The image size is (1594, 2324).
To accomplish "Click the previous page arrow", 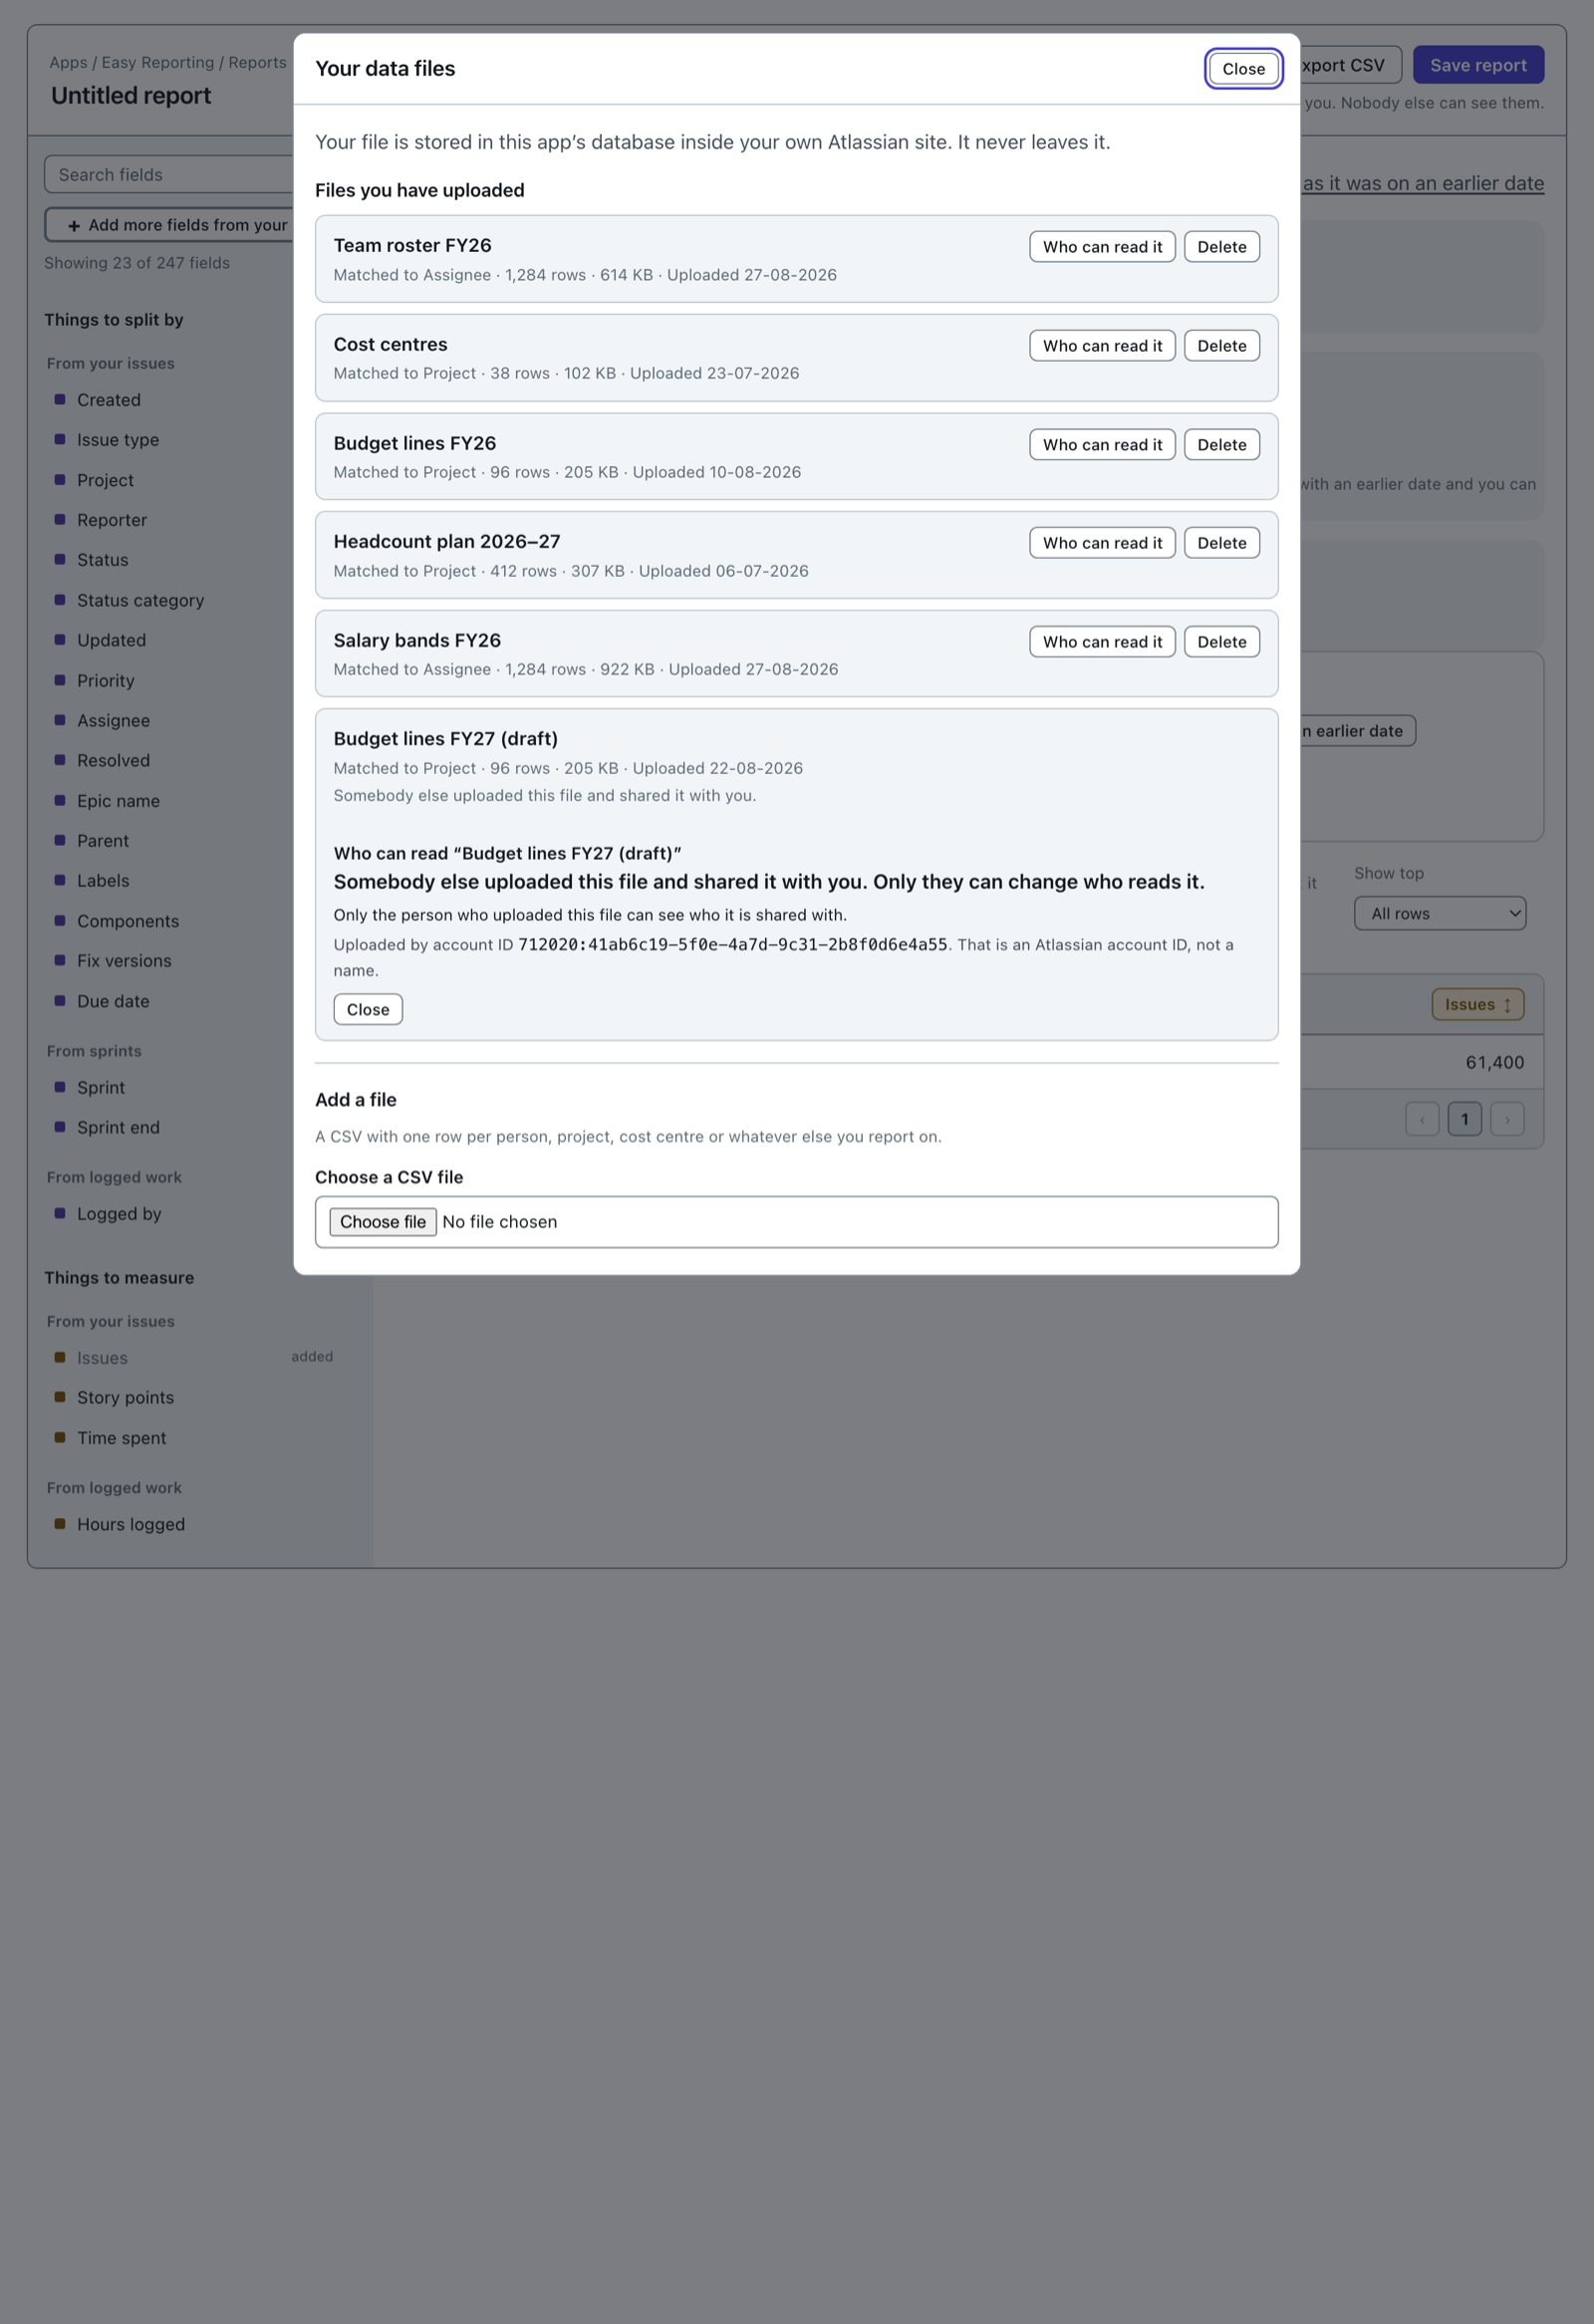I will 1421,1119.
